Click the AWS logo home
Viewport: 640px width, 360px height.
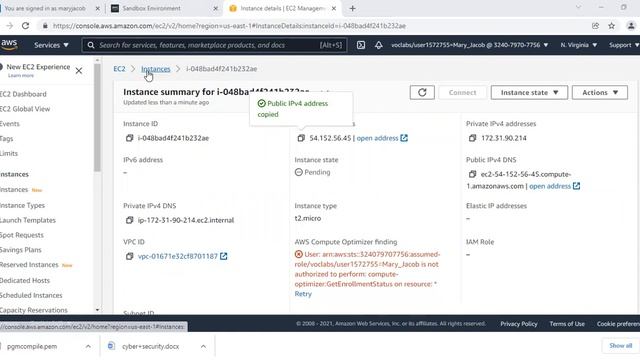[9, 44]
